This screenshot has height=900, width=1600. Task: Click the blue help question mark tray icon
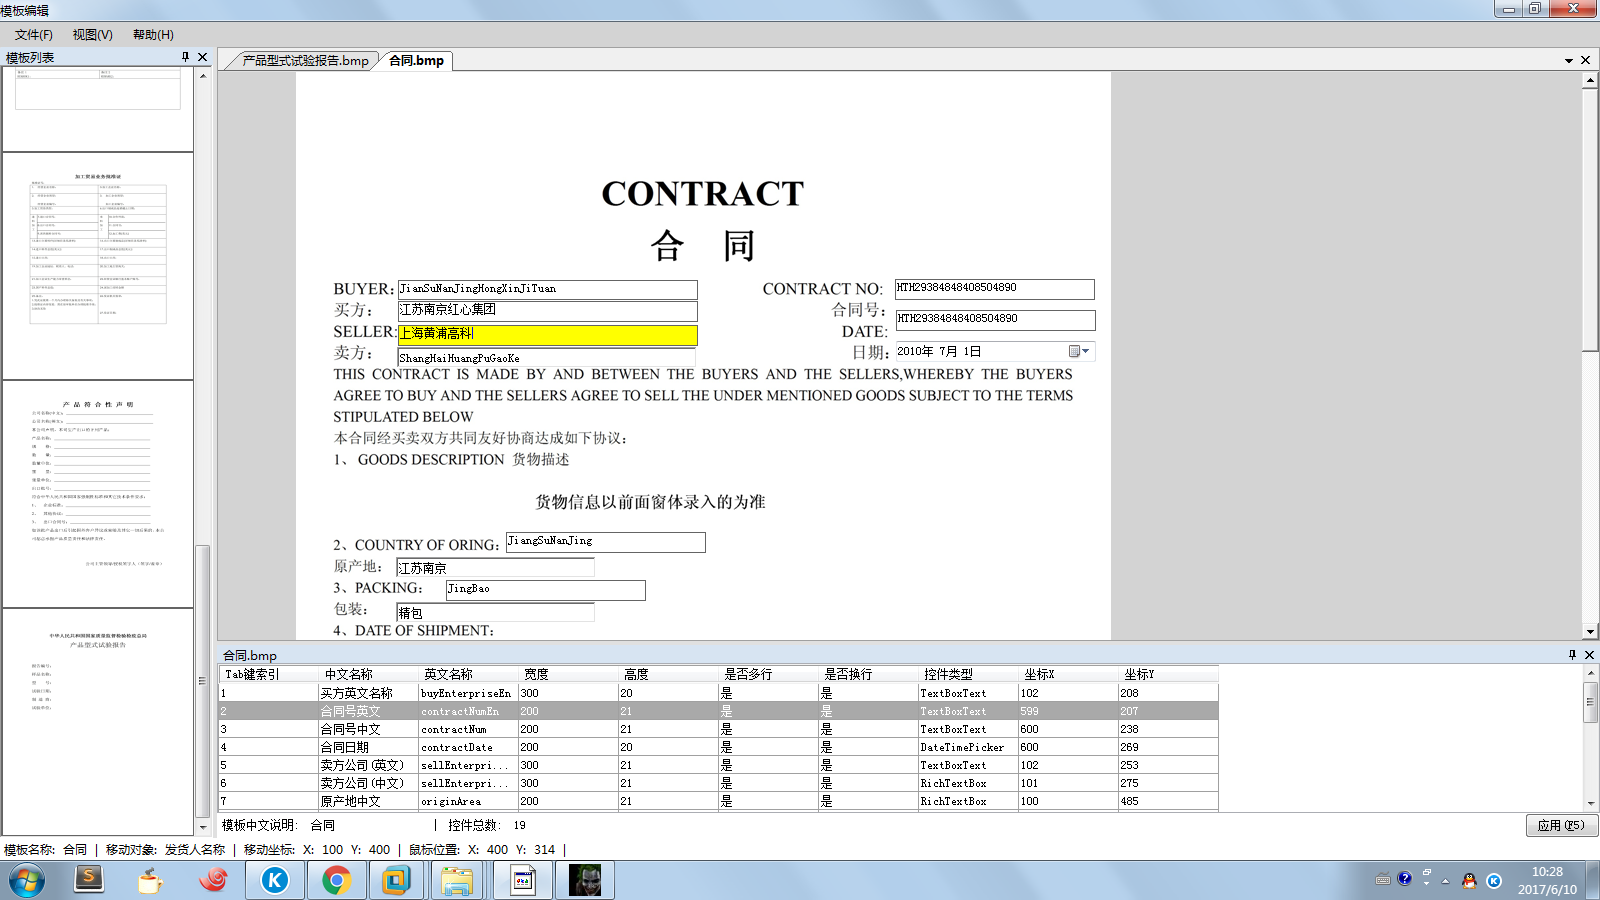click(x=1405, y=879)
